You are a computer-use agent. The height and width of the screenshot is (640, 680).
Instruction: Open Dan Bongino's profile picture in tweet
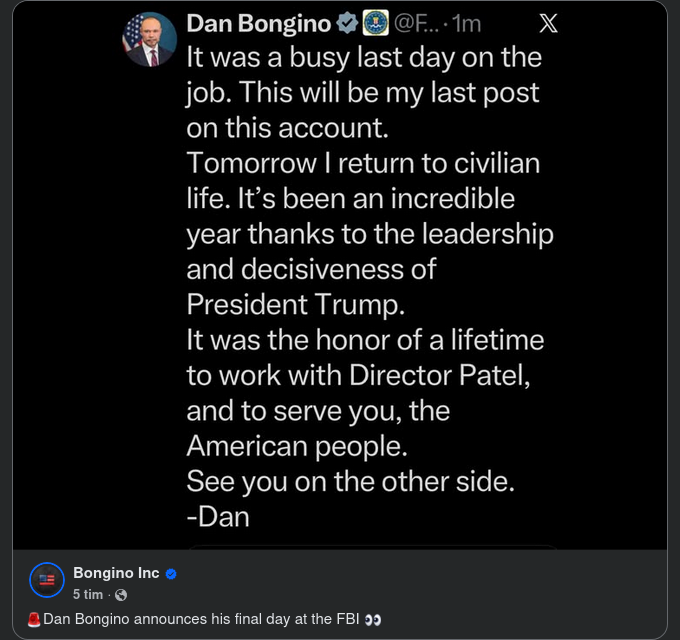coord(149,40)
